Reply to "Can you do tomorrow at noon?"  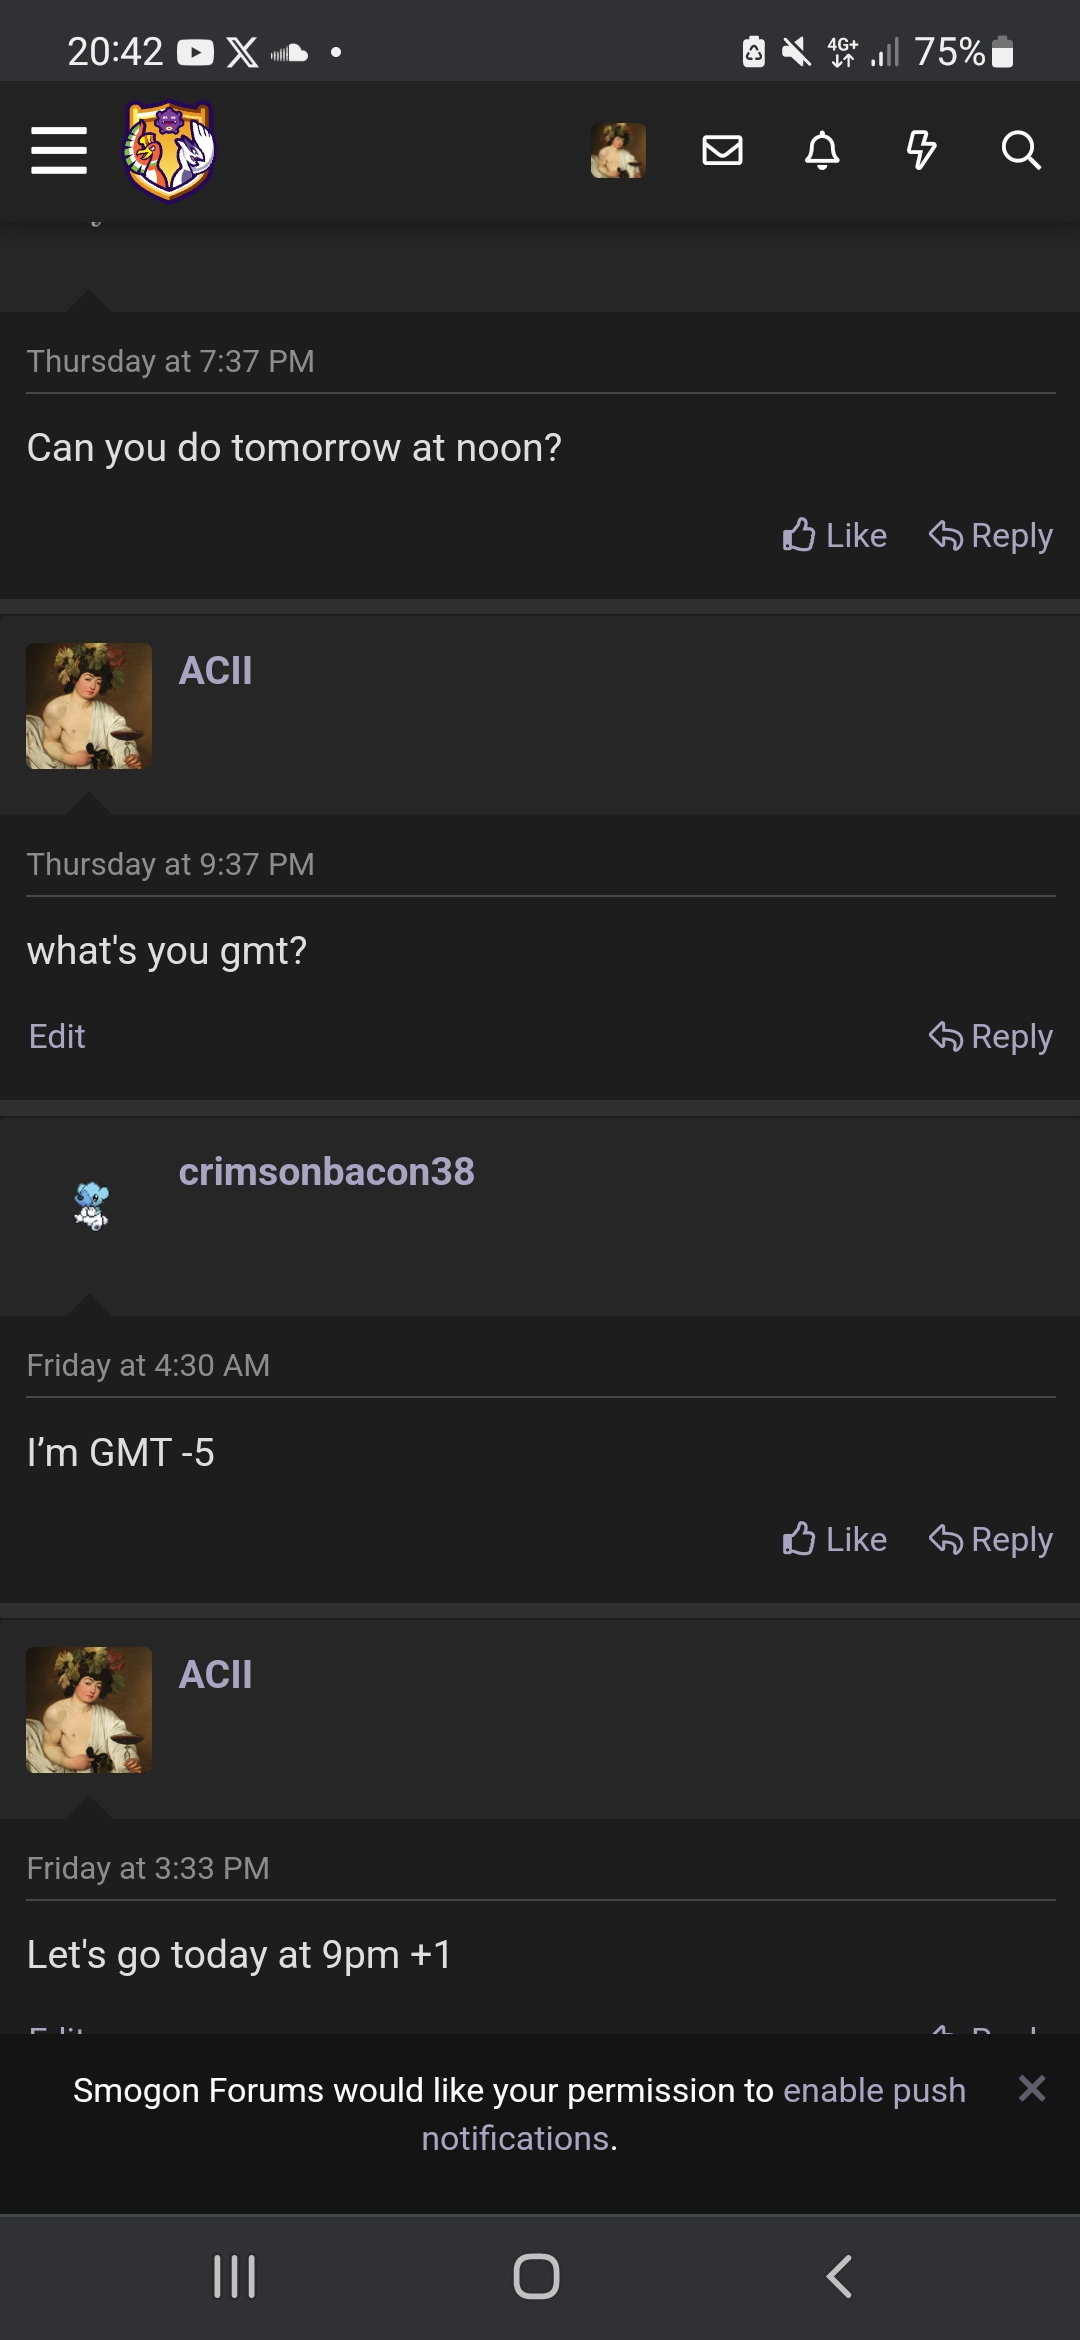[x=990, y=536]
